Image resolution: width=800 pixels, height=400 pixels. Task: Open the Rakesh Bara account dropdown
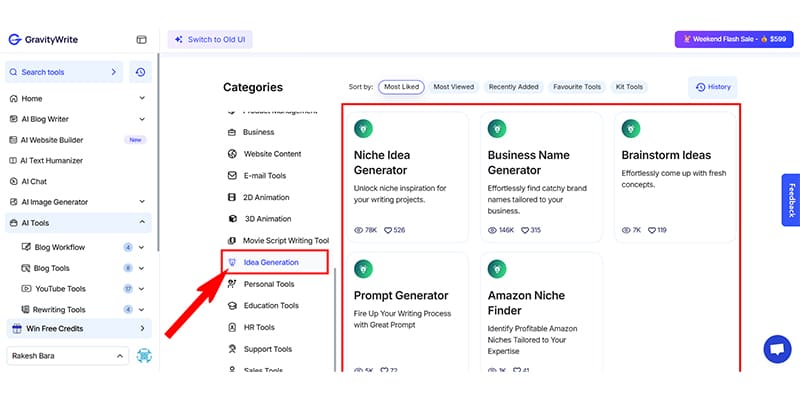(68, 356)
